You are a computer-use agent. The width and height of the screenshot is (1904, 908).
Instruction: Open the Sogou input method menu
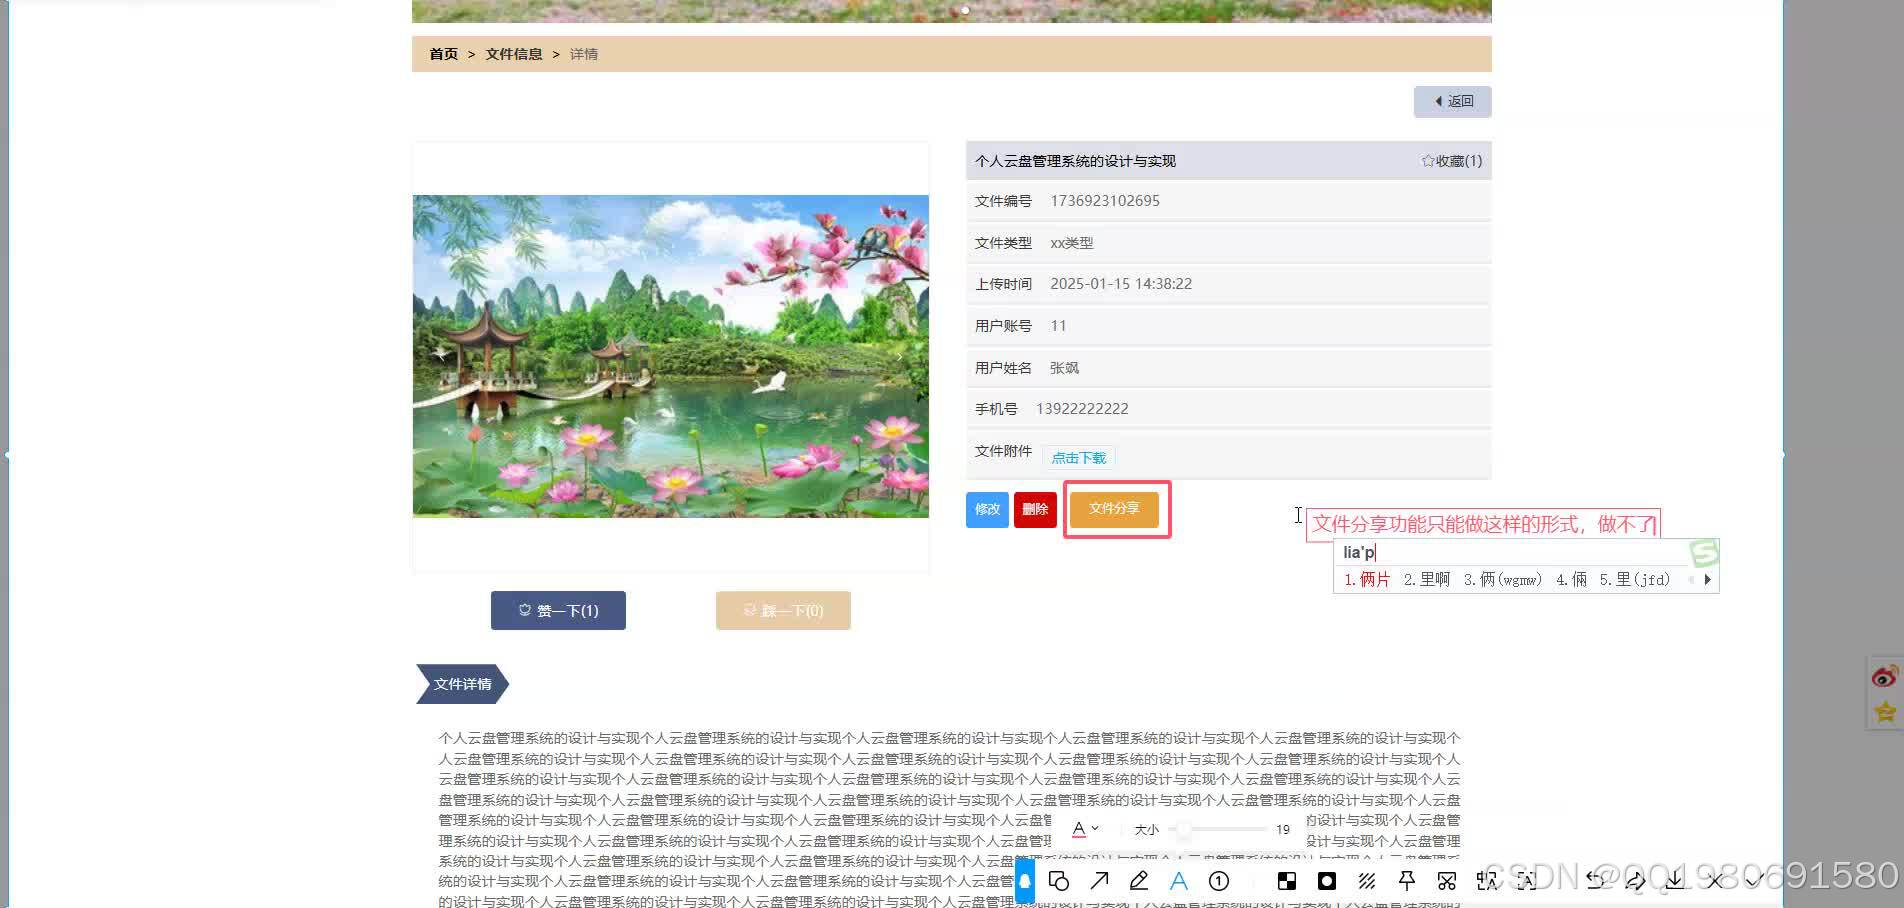pos(1703,552)
